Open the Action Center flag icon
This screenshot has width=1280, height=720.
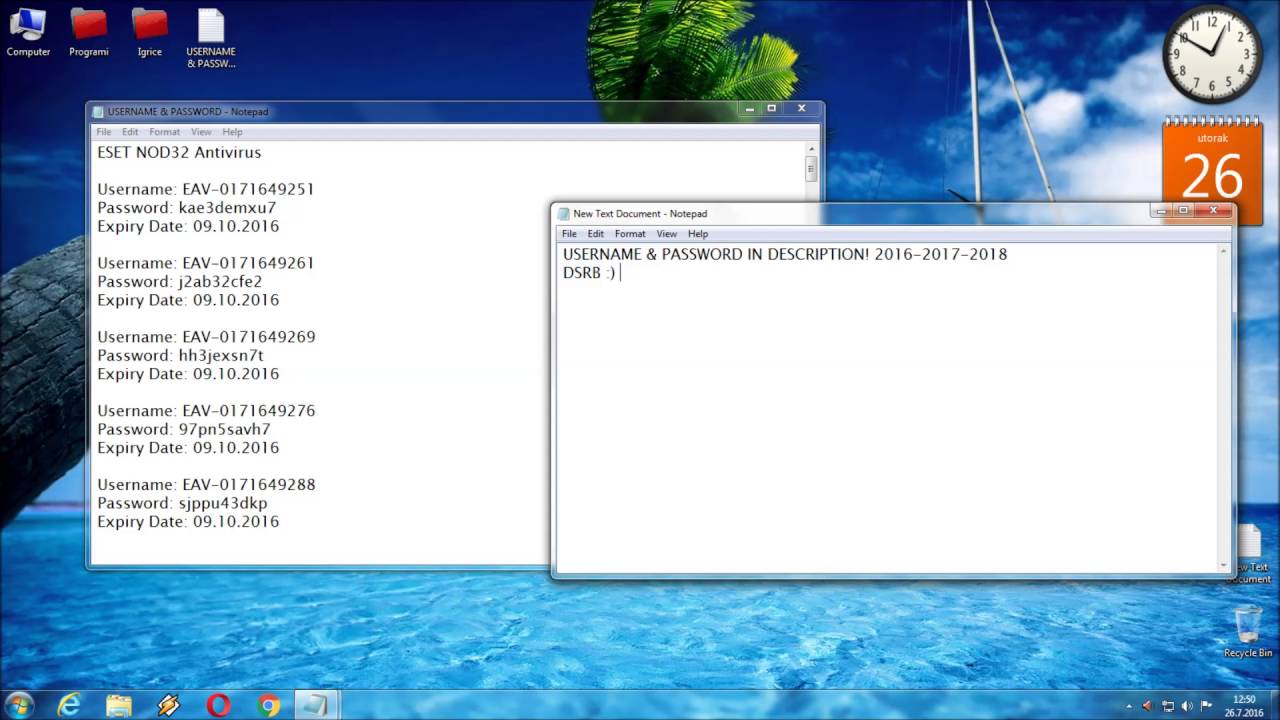(1207, 706)
